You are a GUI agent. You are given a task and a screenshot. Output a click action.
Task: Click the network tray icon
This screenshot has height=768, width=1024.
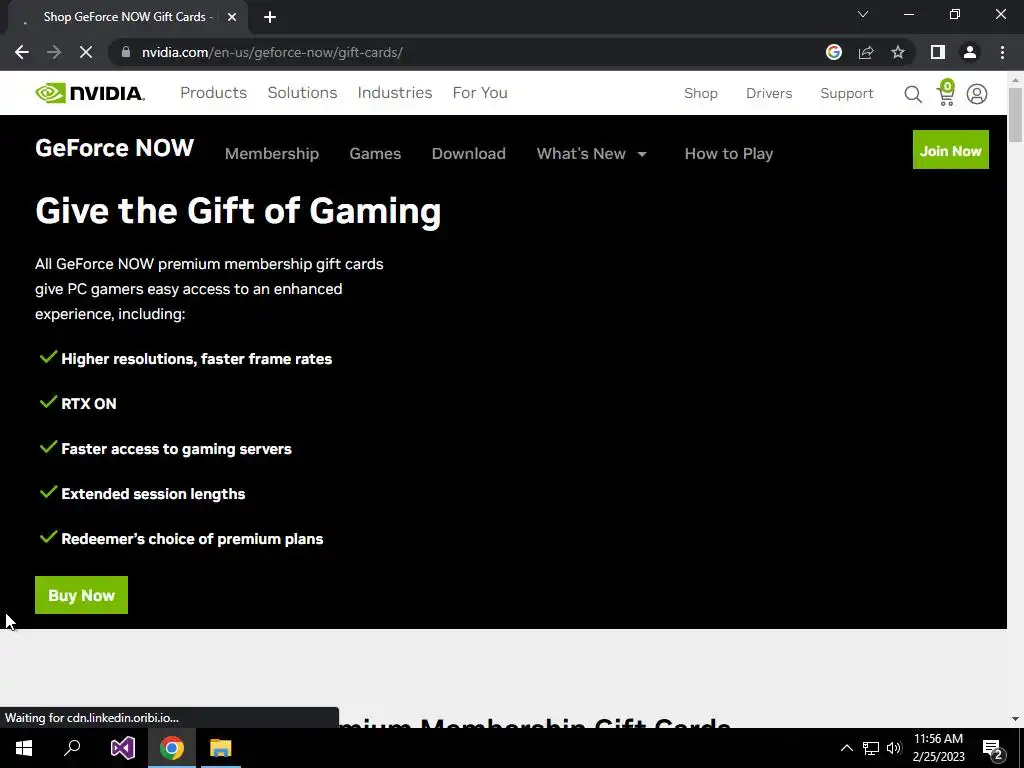871,748
